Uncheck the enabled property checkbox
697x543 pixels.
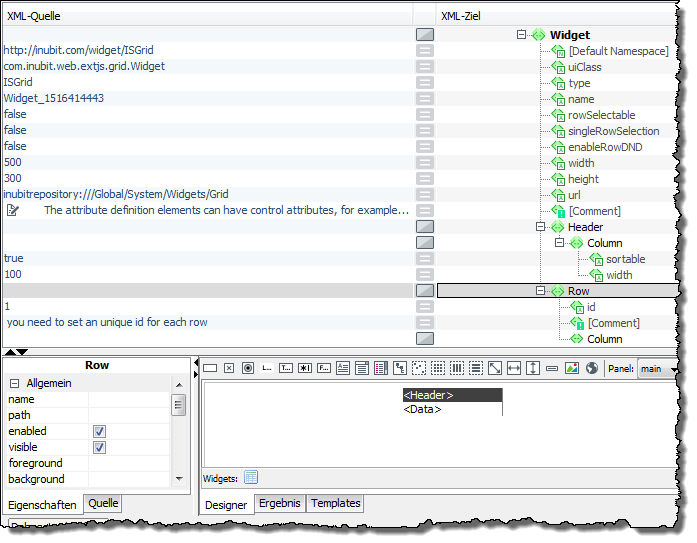pyautogui.click(x=99, y=431)
